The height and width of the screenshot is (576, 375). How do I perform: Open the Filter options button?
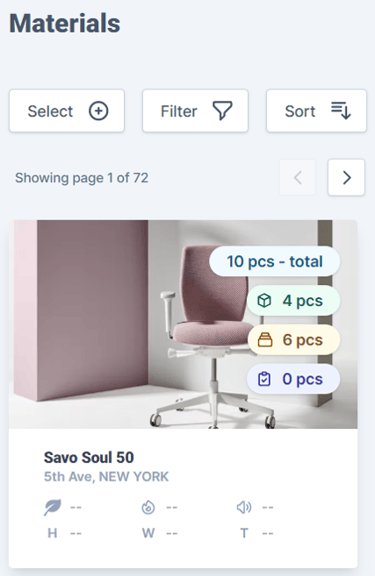click(x=195, y=111)
